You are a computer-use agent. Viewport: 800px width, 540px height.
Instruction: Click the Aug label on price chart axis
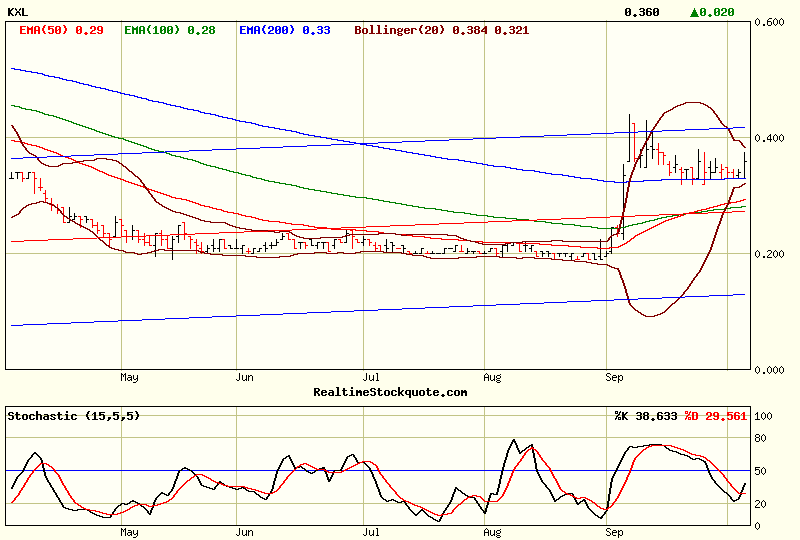492,377
